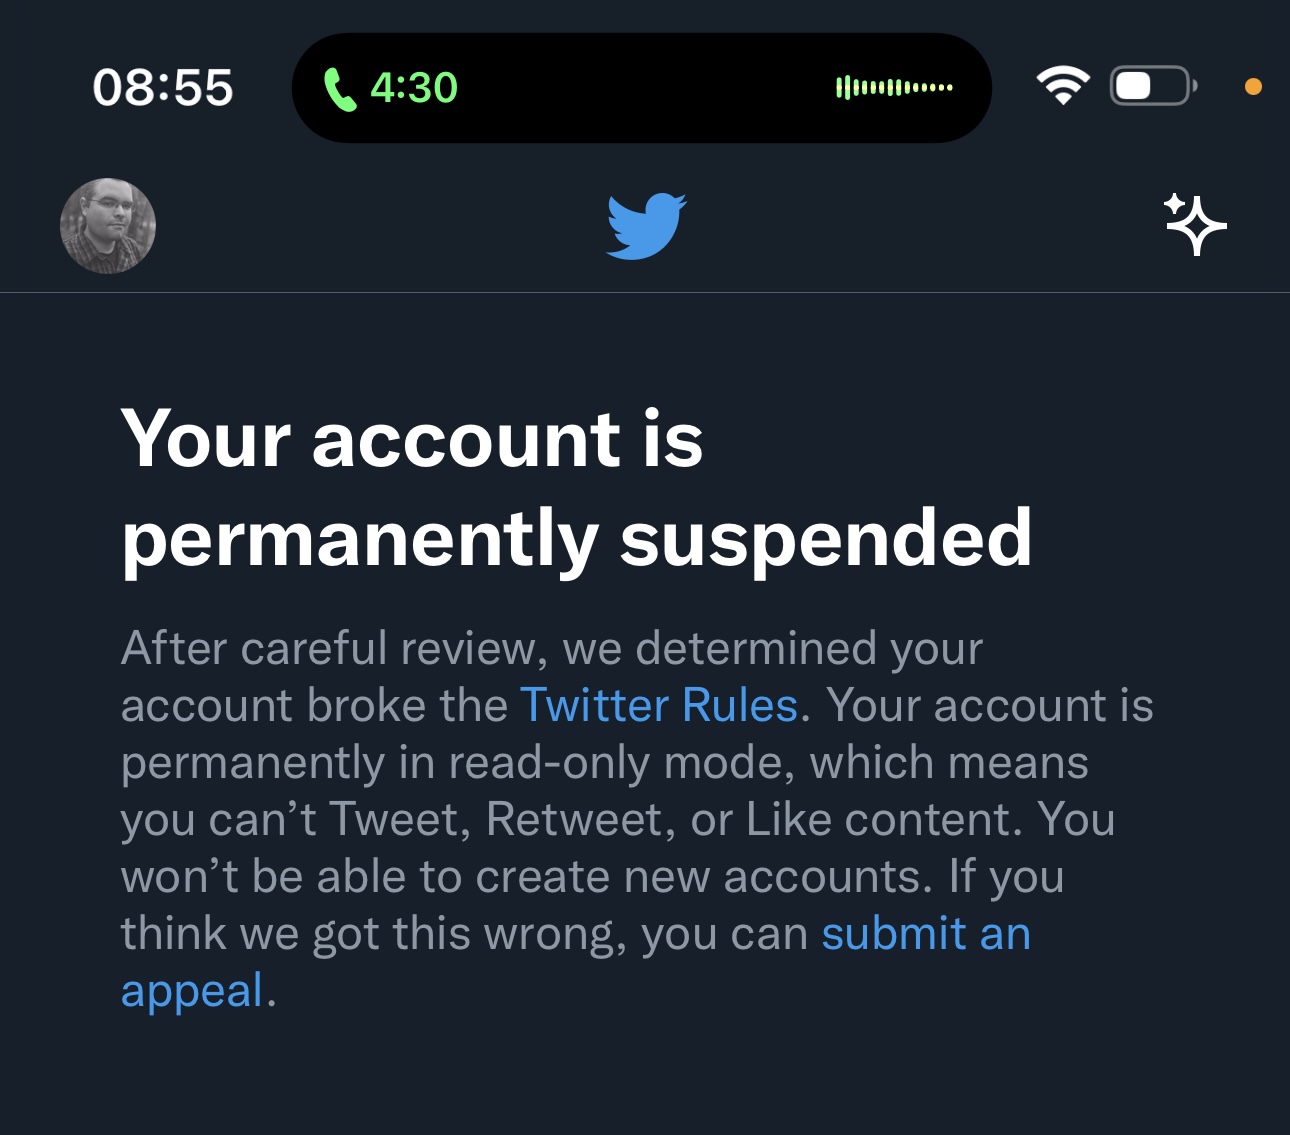Open the sparkle timeline options icon
The image size is (1290, 1135).
pos(1195,224)
